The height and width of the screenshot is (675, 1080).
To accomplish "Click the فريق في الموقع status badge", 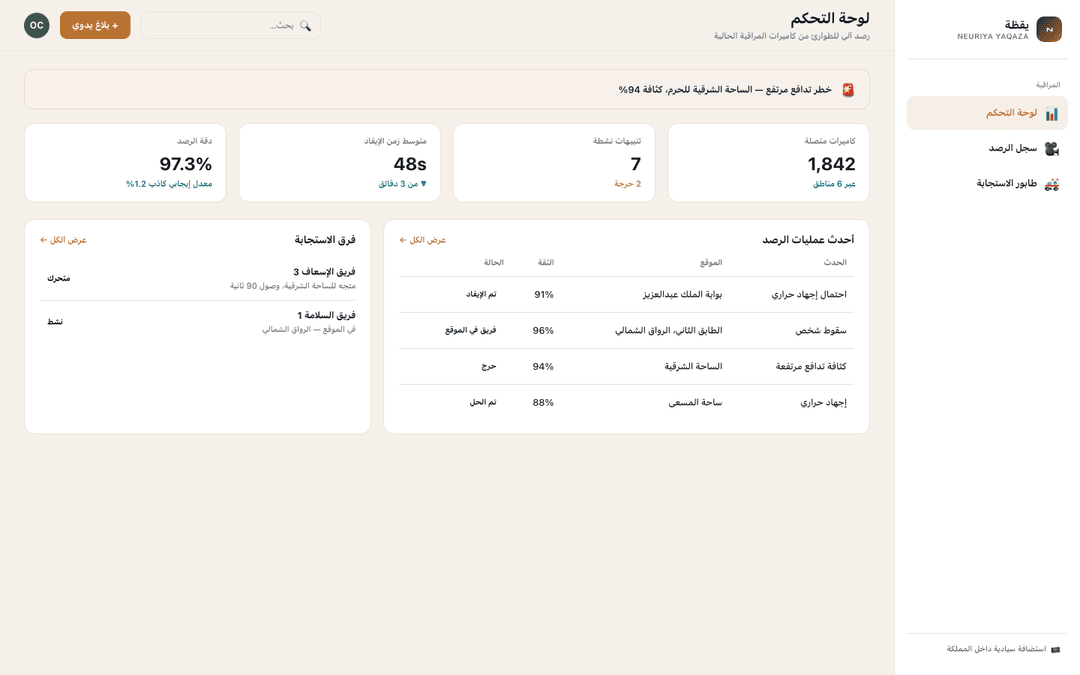I will pyautogui.click(x=470, y=331).
